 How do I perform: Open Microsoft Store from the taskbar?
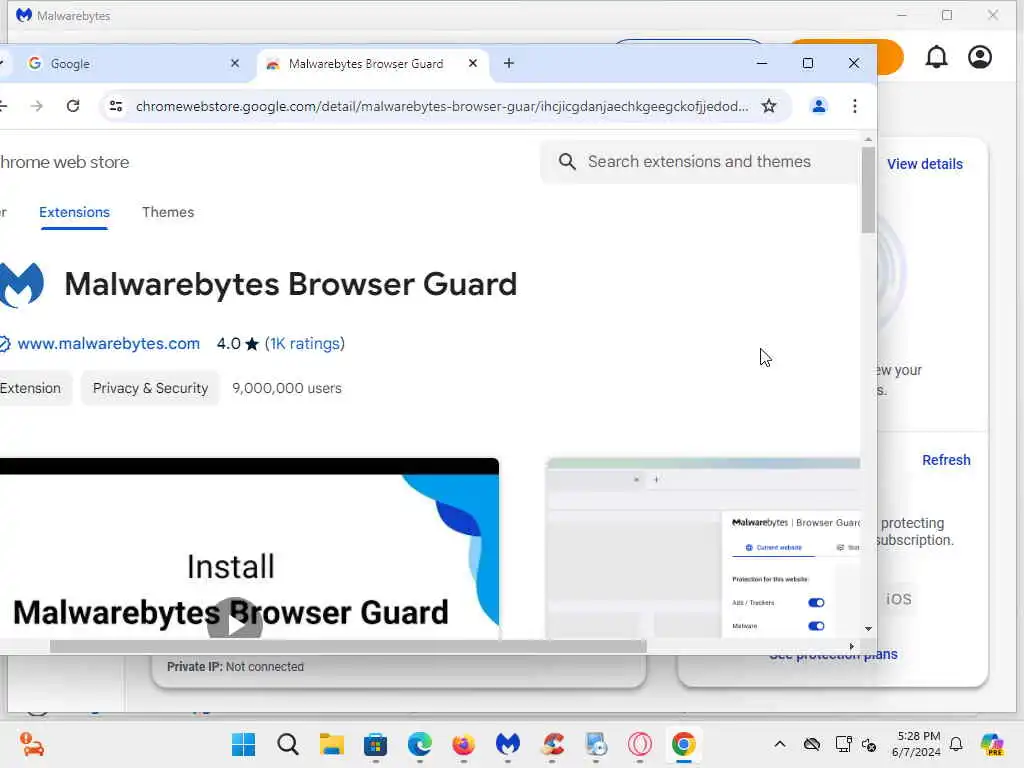point(376,744)
